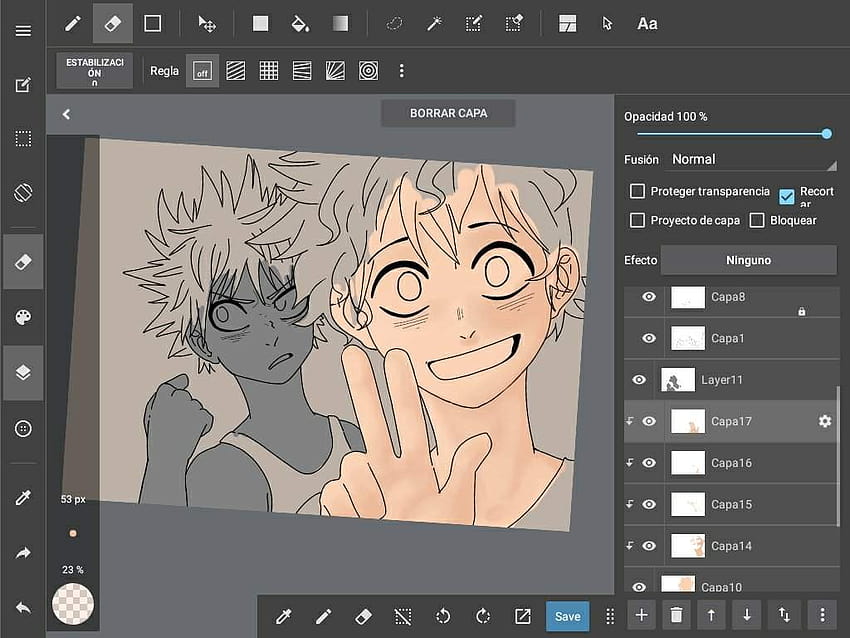The height and width of the screenshot is (638, 850).
Task: Tap the undo arrow in left sidebar
Action: click(x=23, y=608)
